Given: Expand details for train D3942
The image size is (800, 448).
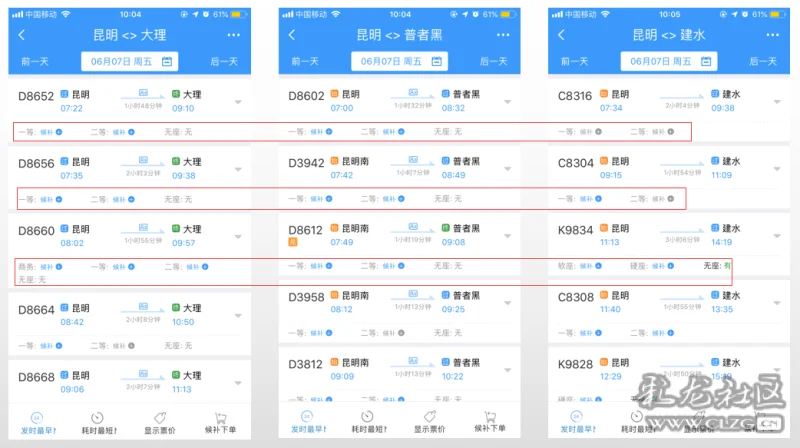Looking at the screenshot, I should [x=508, y=169].
